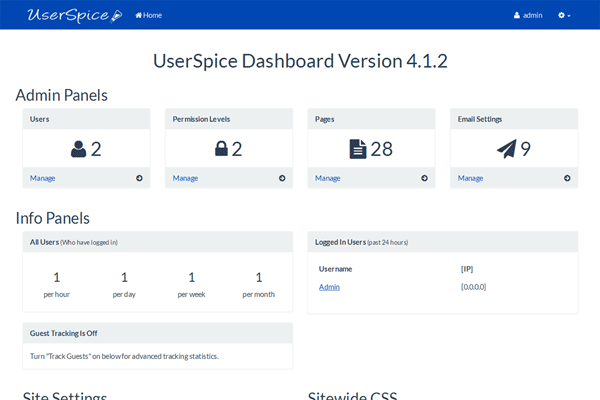This screenshot has height=400, width=600.
Task: Open the admin user profile link
Action: pyautogui.click(x=528, y=15)
